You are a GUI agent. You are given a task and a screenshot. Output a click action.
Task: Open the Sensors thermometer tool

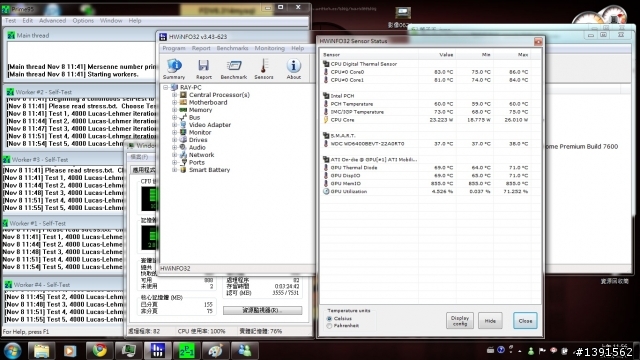264,68
